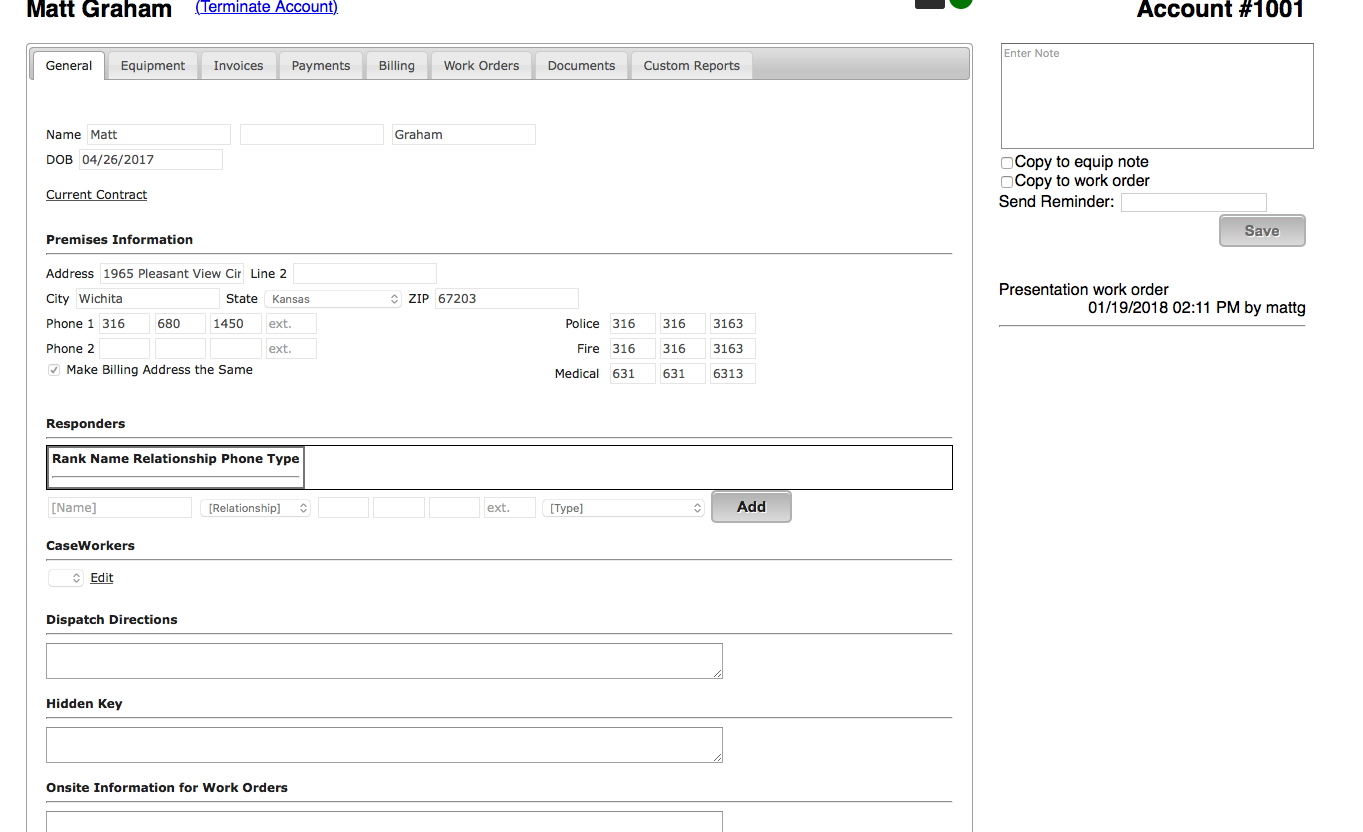Click into the Enter Note text area
This screenshot has width=1363, height=832.
click(1157, 96)
